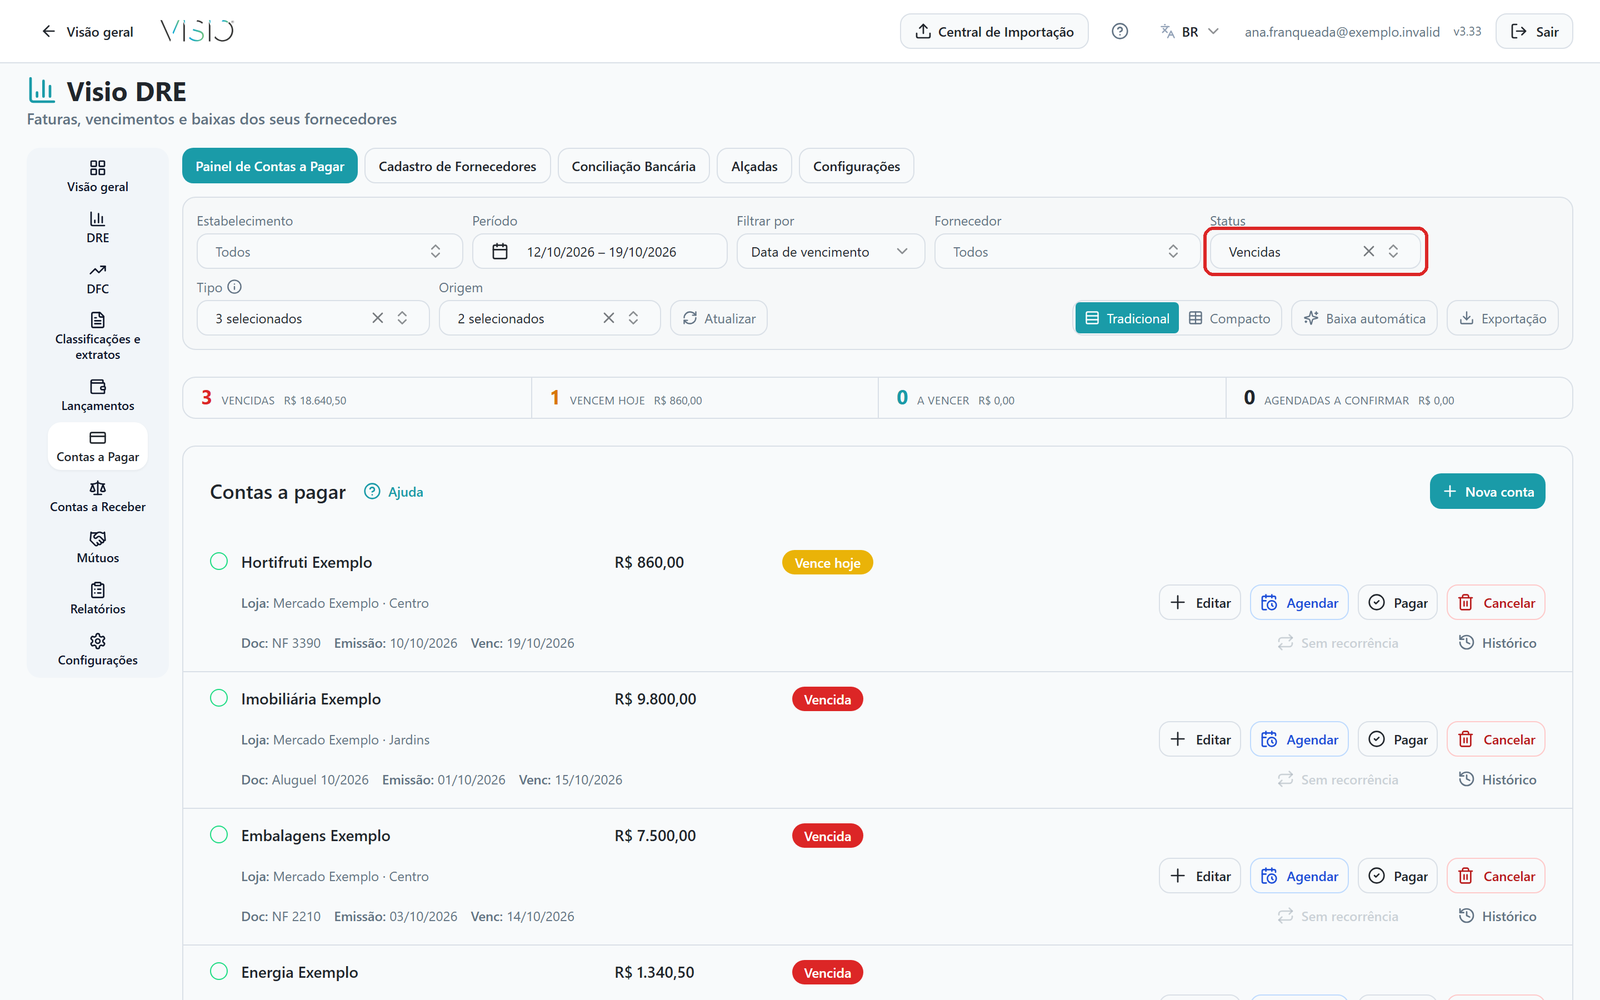This screenshot has width=1600, height=1000.
Task: Open the Período date range field
Action: pyautogui.click(x=599, y=251)
